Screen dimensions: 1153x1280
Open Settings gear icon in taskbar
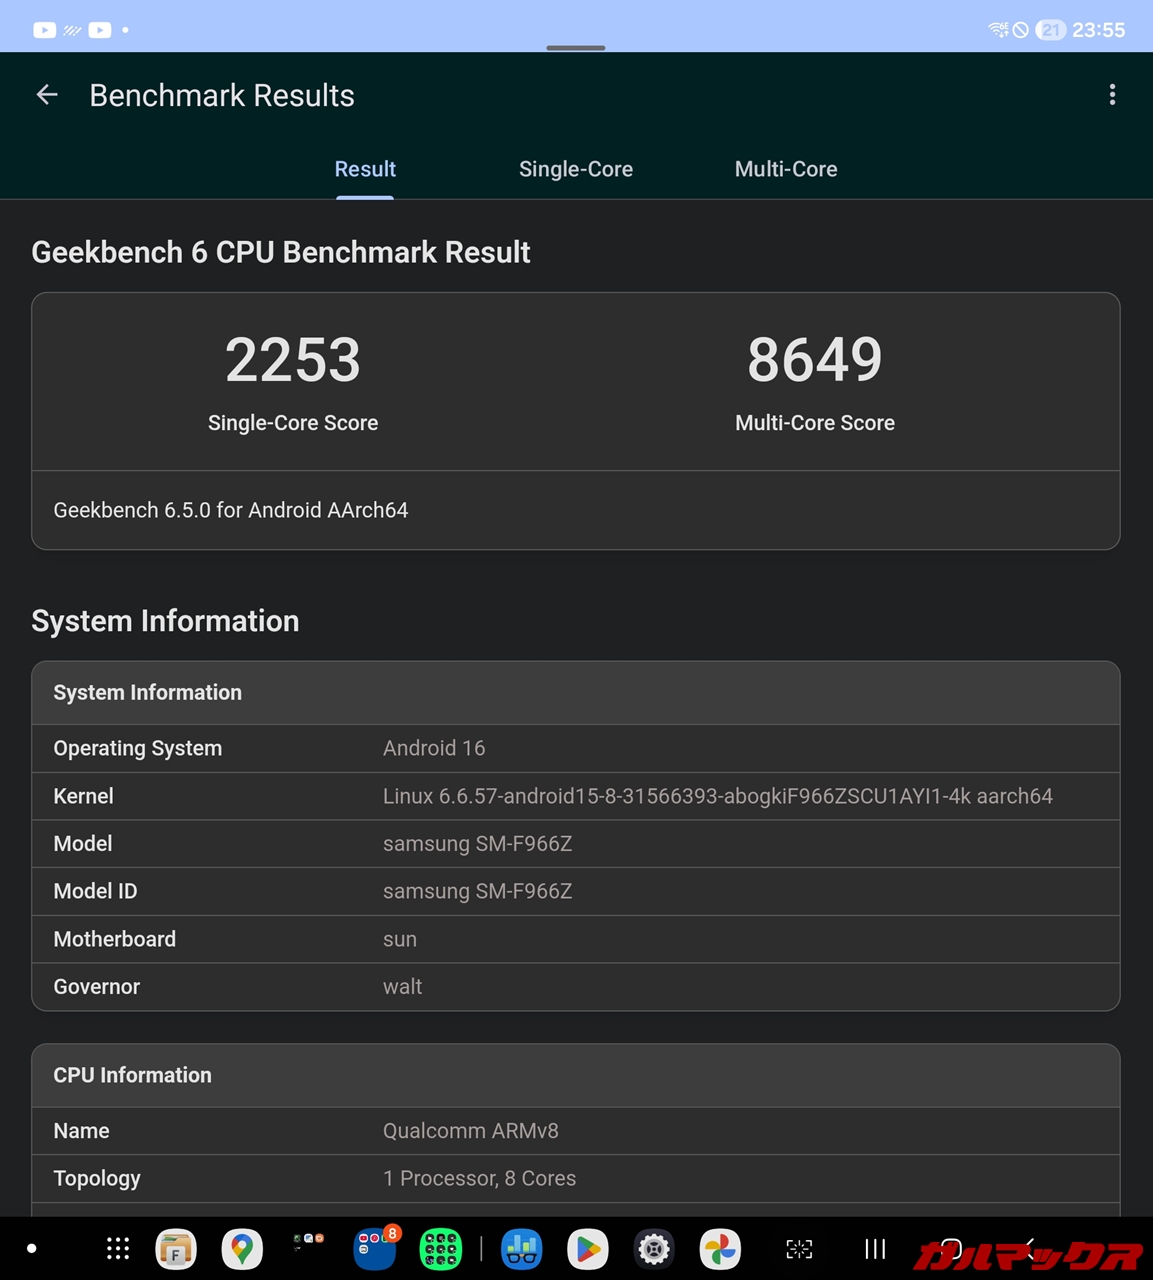pos(654,1248)
